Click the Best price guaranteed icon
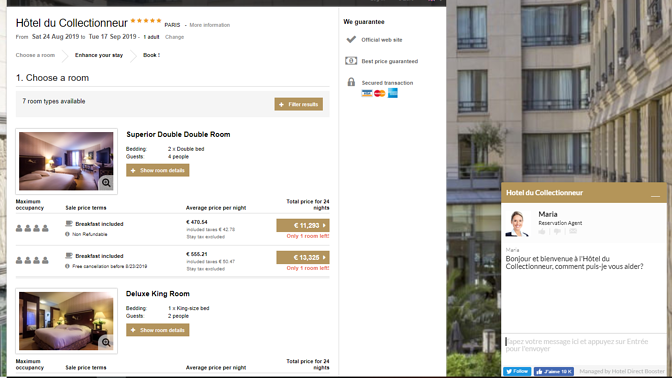The height and width of the screenshot is (378, 672). coord(351,61)
